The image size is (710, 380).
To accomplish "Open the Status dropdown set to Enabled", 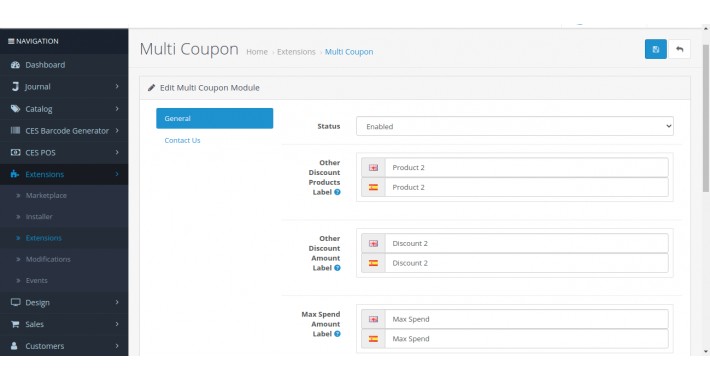I will click(515, 126).
